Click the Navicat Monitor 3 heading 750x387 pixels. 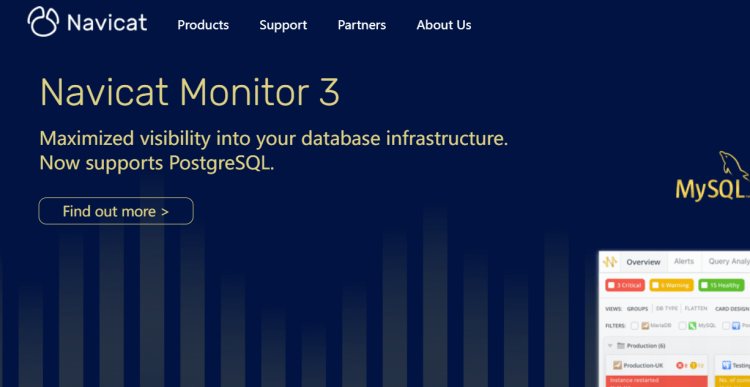coord(189,92)
